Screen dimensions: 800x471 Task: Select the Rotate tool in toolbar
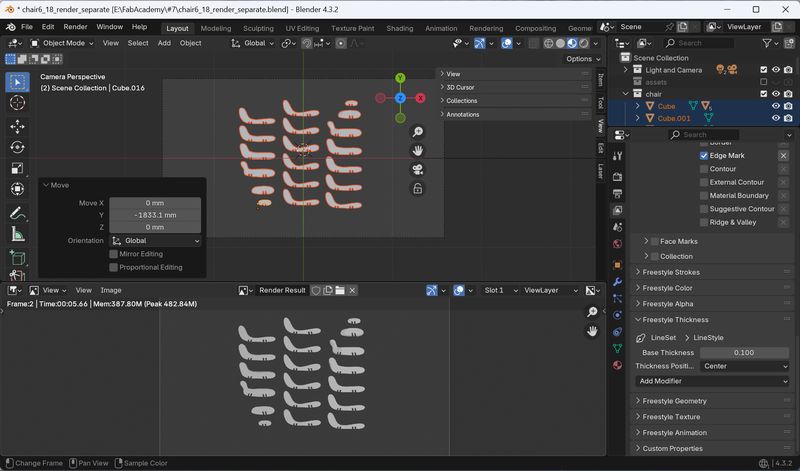coord(17,147)
